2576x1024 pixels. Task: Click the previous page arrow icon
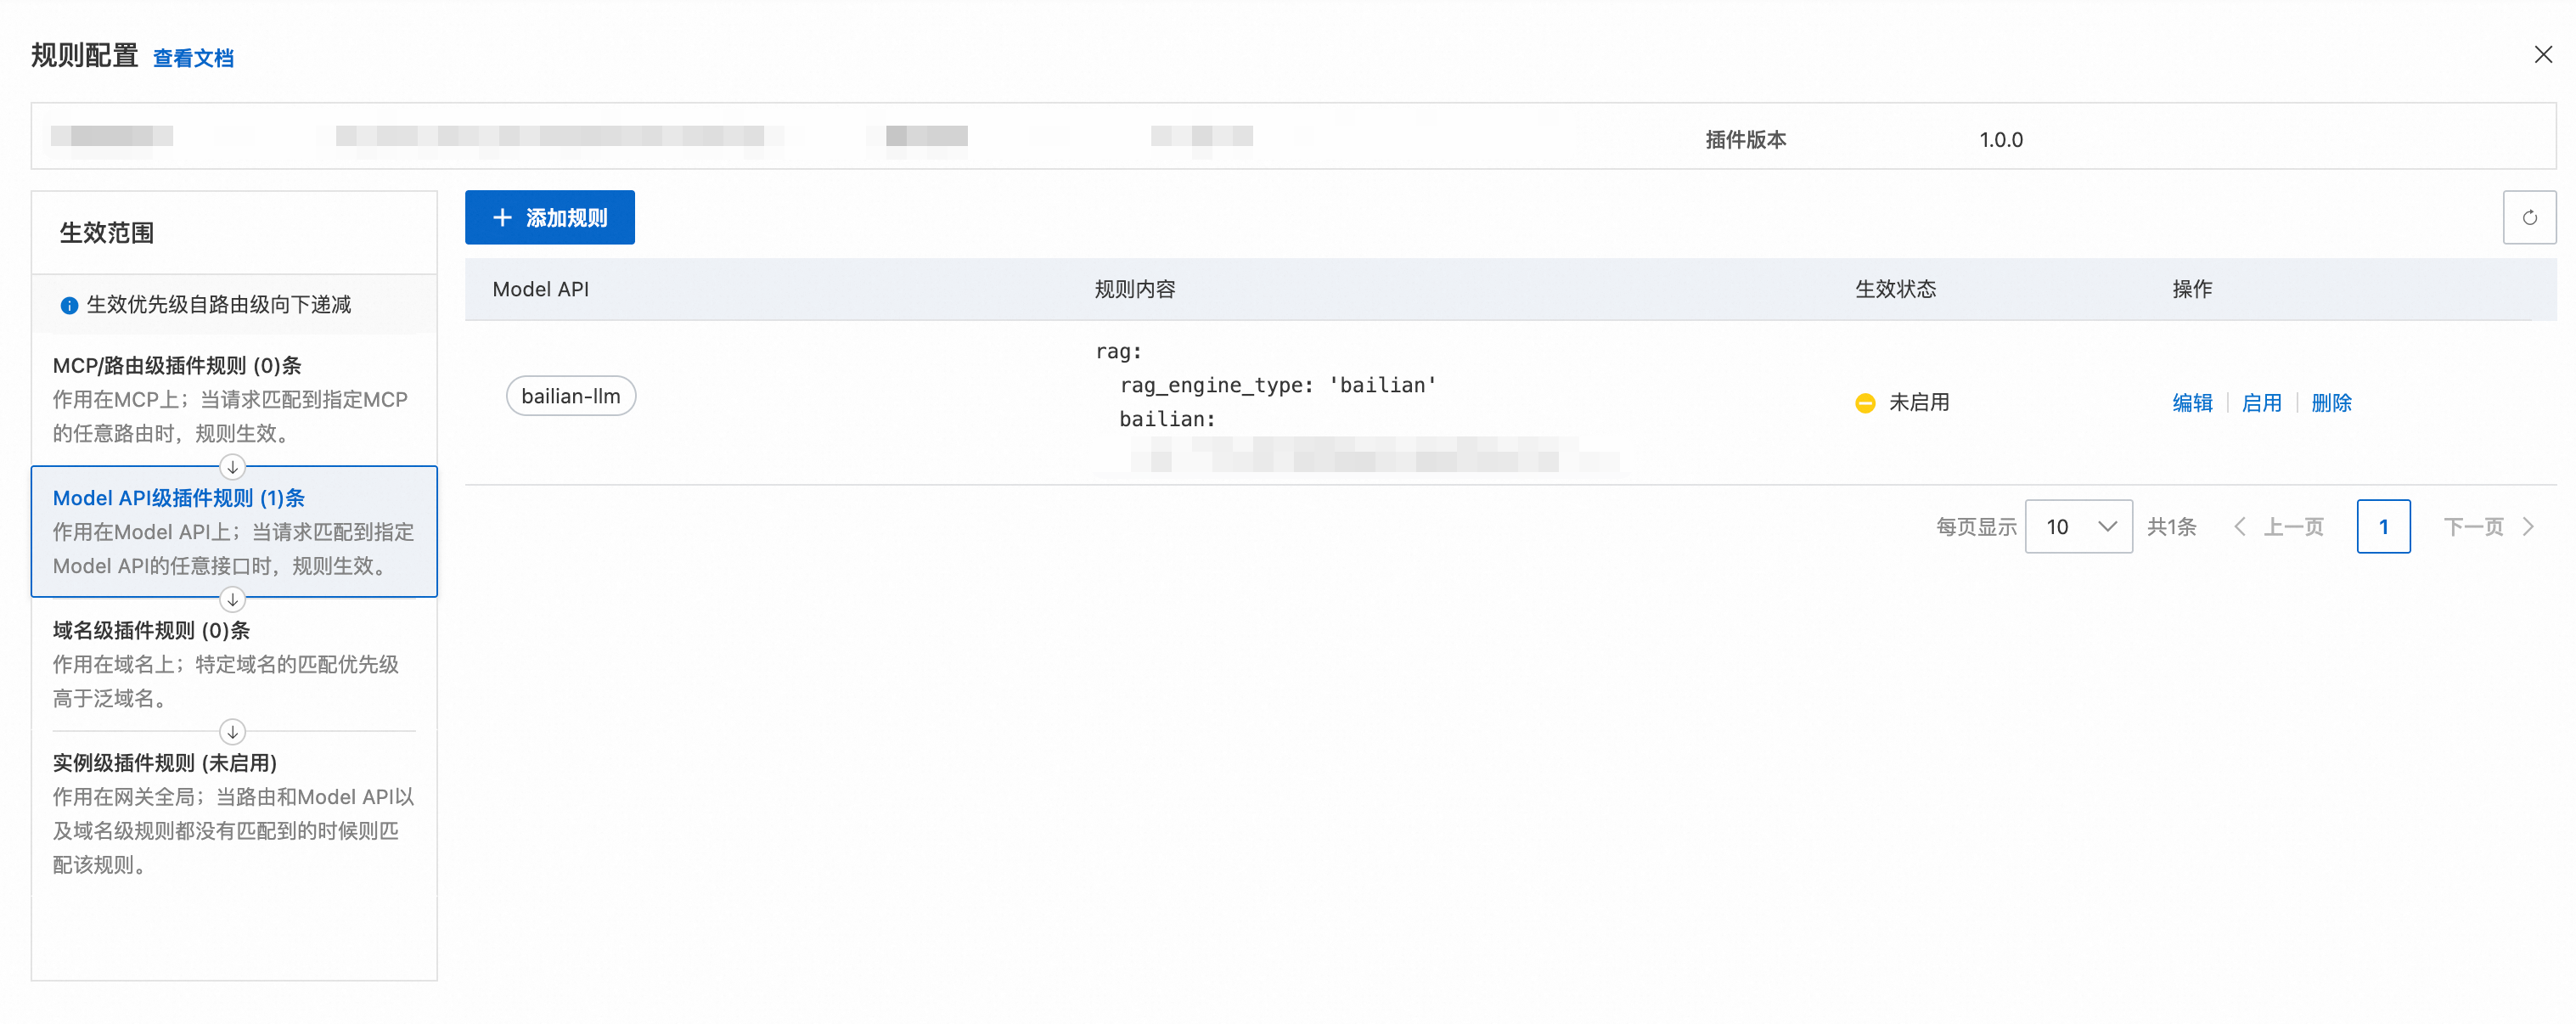[2239, 527]
